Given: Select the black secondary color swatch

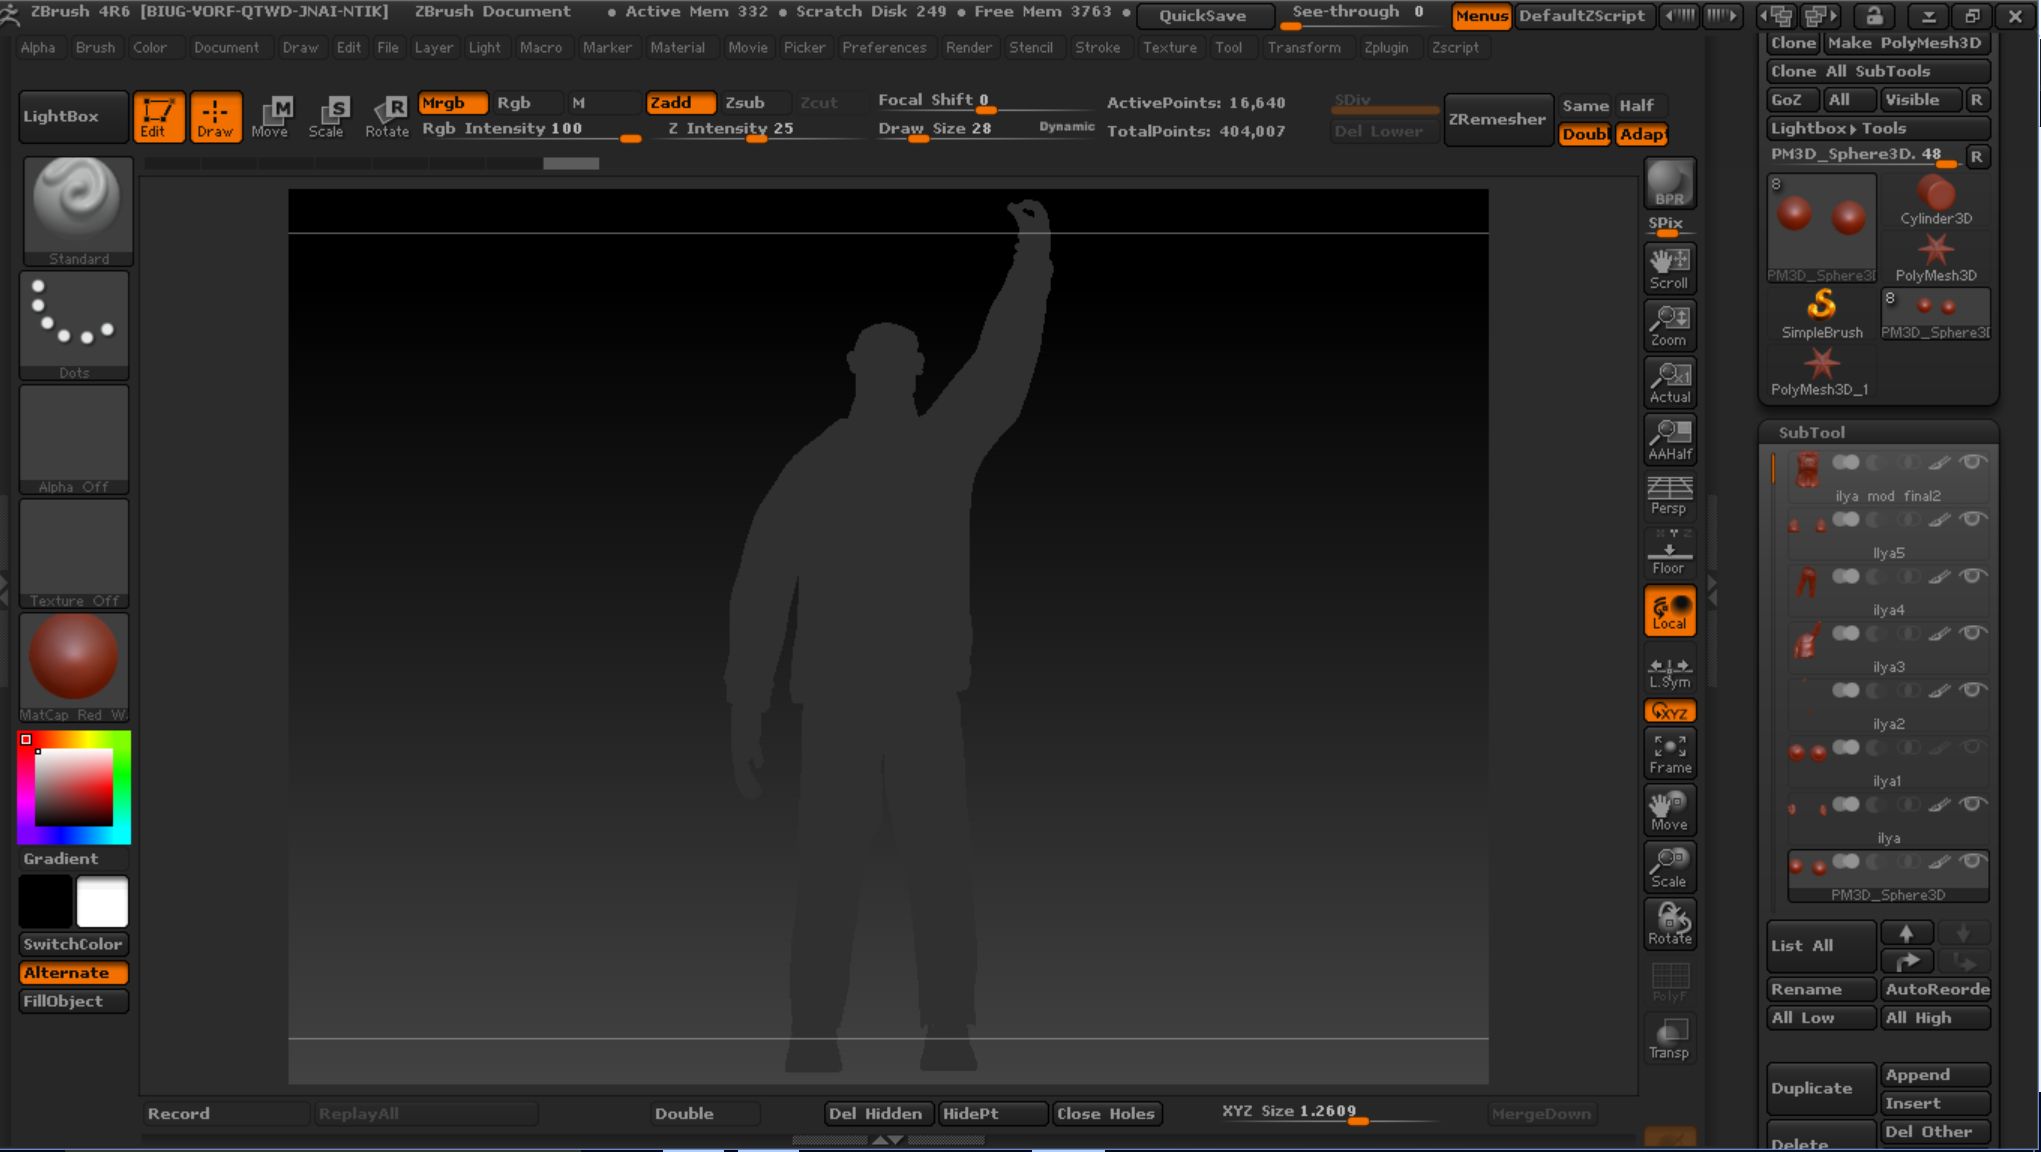Looking at the screenshot, I should click(x=46, y=902).
